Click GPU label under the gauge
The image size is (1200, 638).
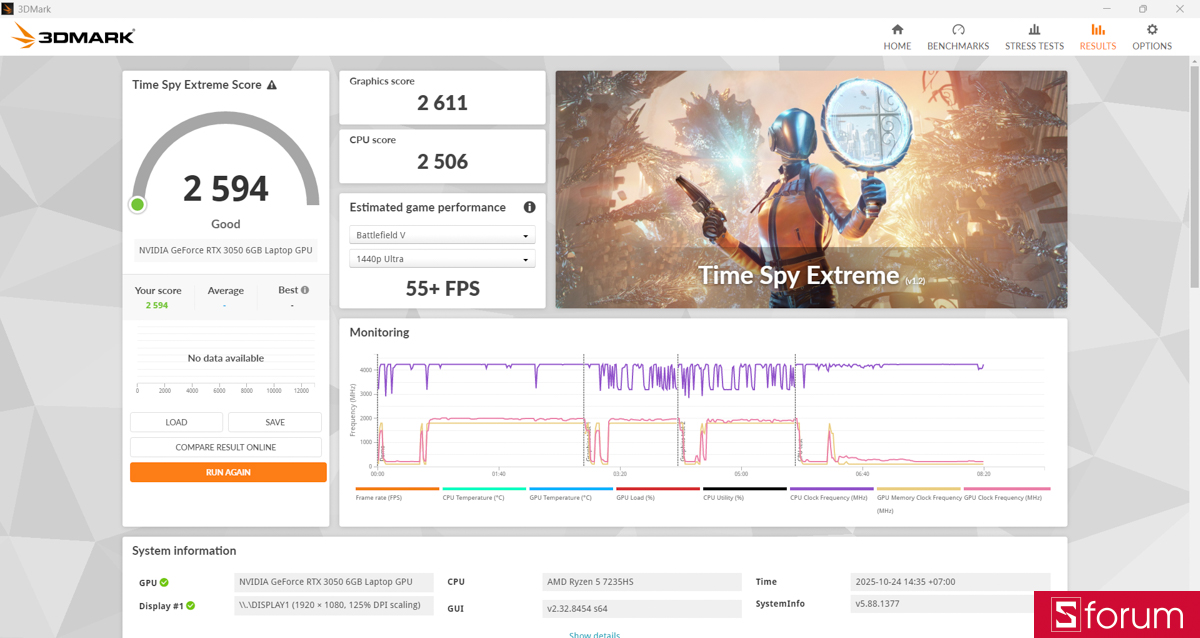pyautogui.click(x=226, y=250)
